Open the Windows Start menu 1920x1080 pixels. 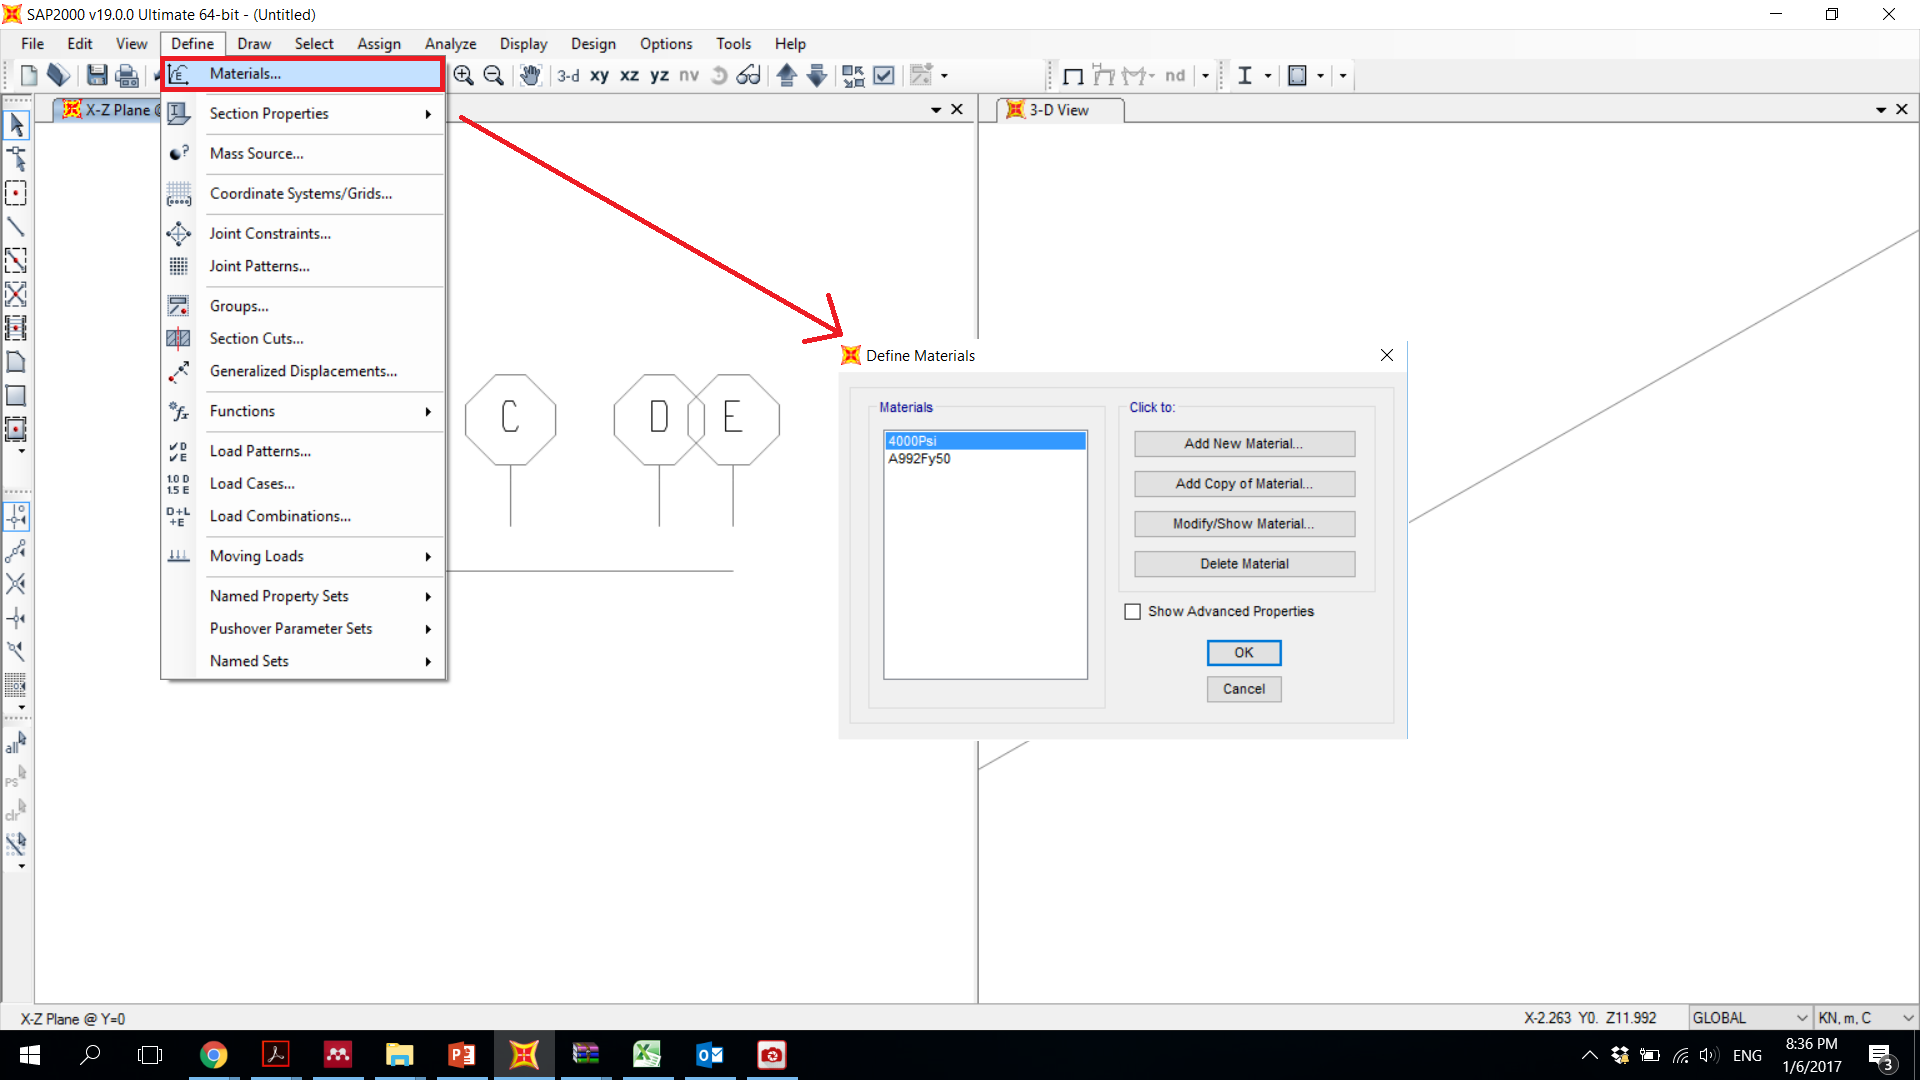click(29, 1055)
